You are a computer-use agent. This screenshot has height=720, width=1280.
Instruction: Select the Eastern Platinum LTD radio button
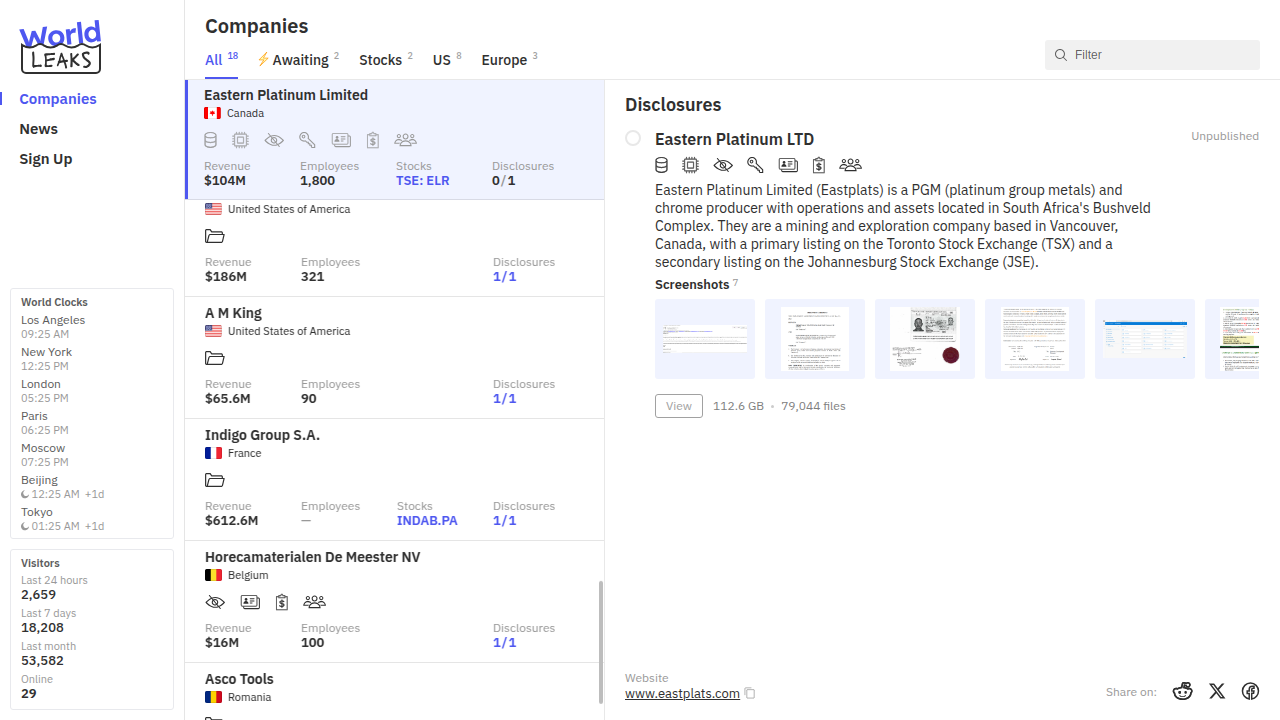tap(633, 138)
